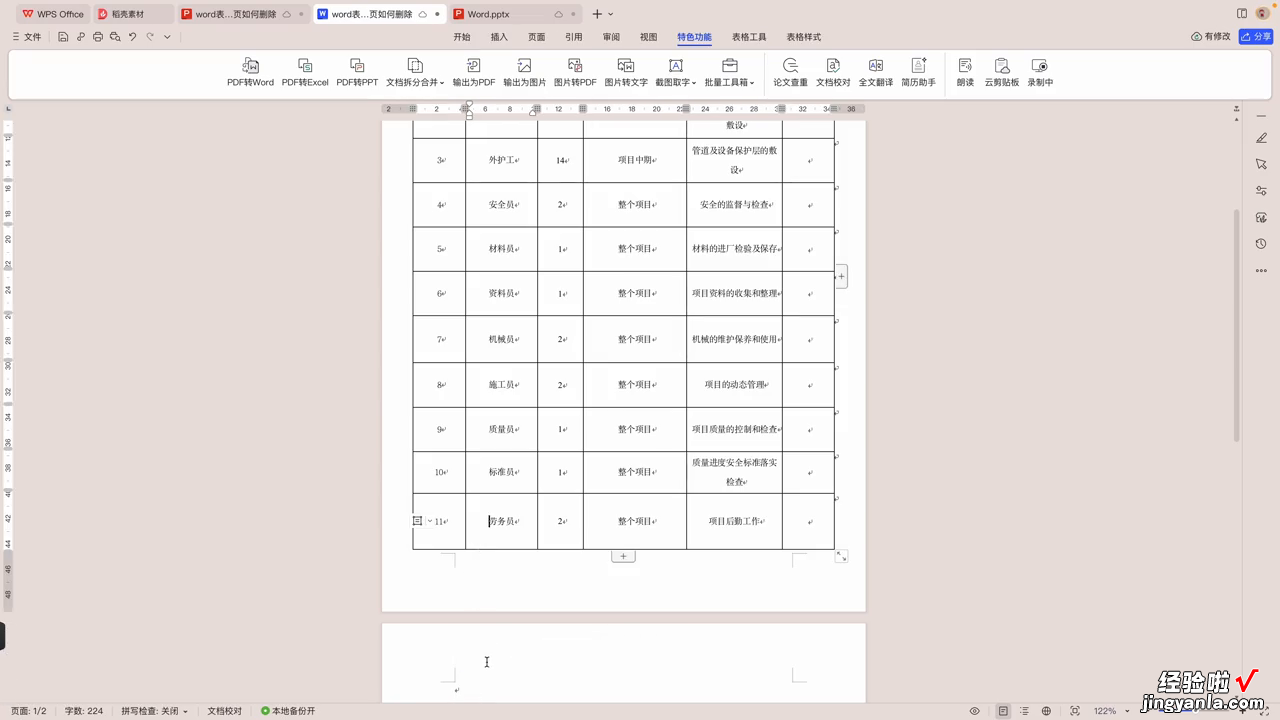Switch to the 页面 ribbon tab
Viewport: 1280px width, 720px height.
pos(537,37)
